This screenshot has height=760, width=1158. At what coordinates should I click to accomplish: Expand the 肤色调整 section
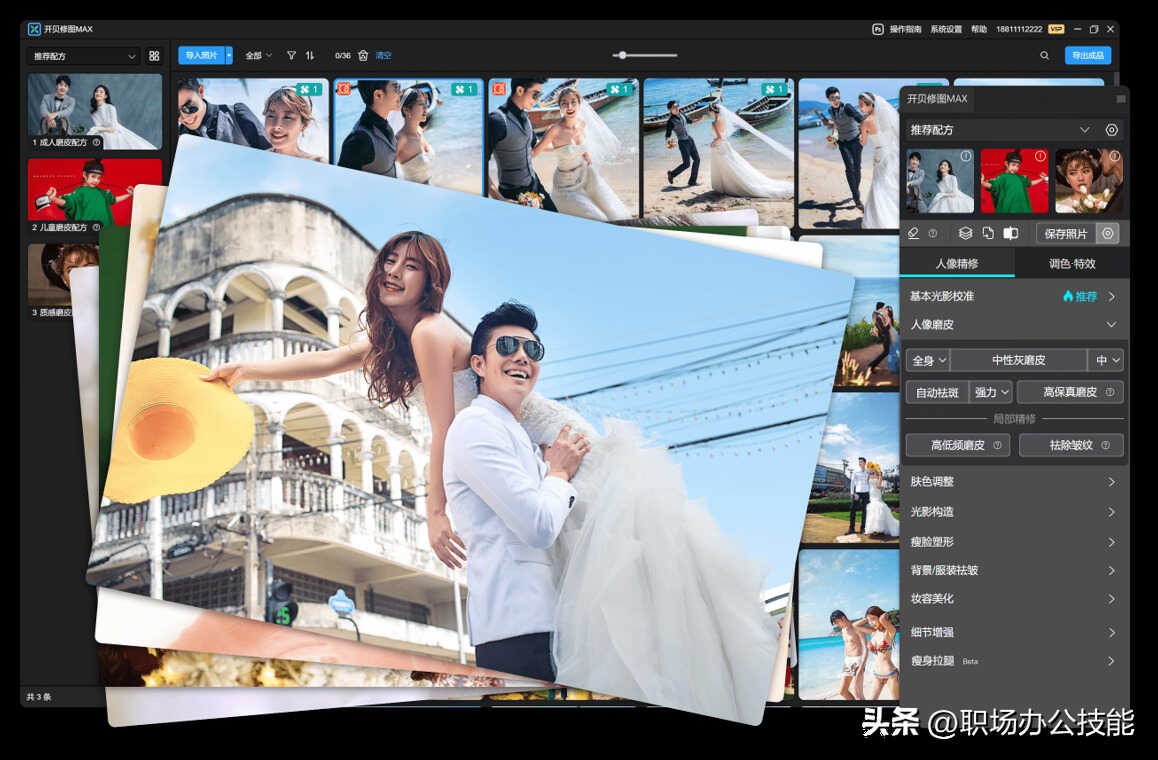click(x=1014, y=482)
